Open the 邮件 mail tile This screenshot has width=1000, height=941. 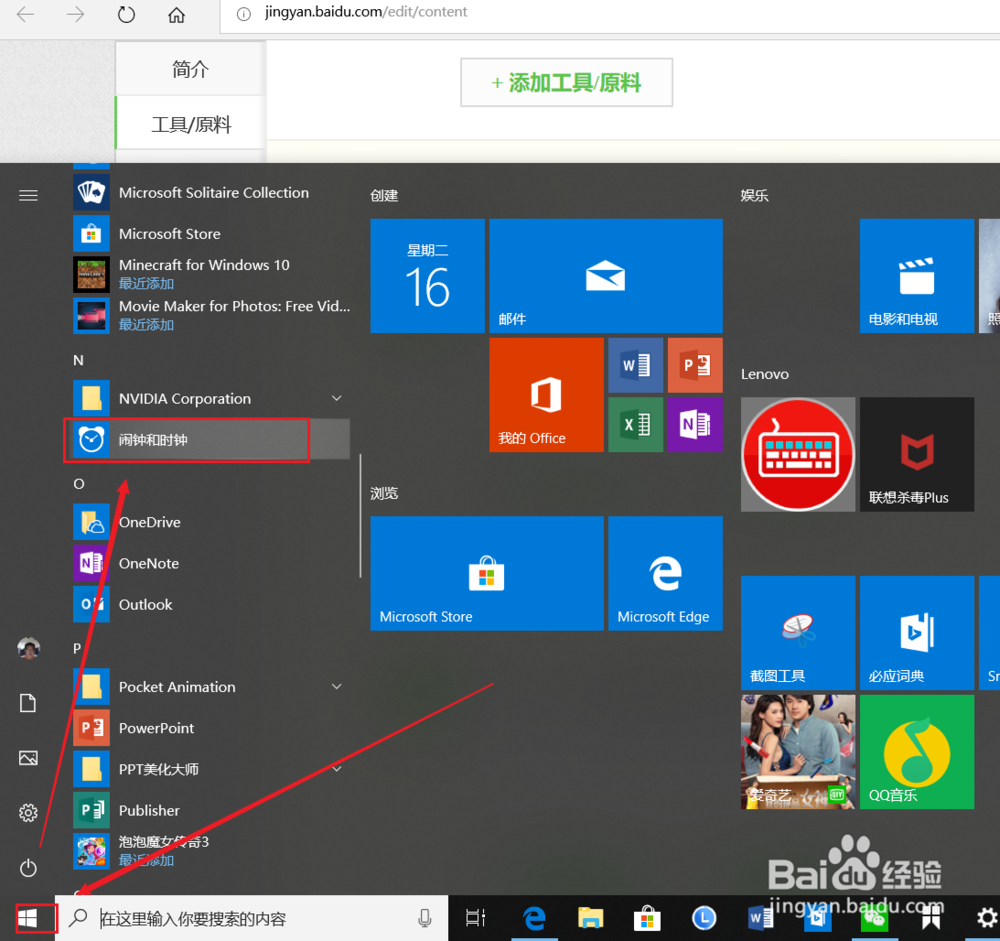coord(606,276)
